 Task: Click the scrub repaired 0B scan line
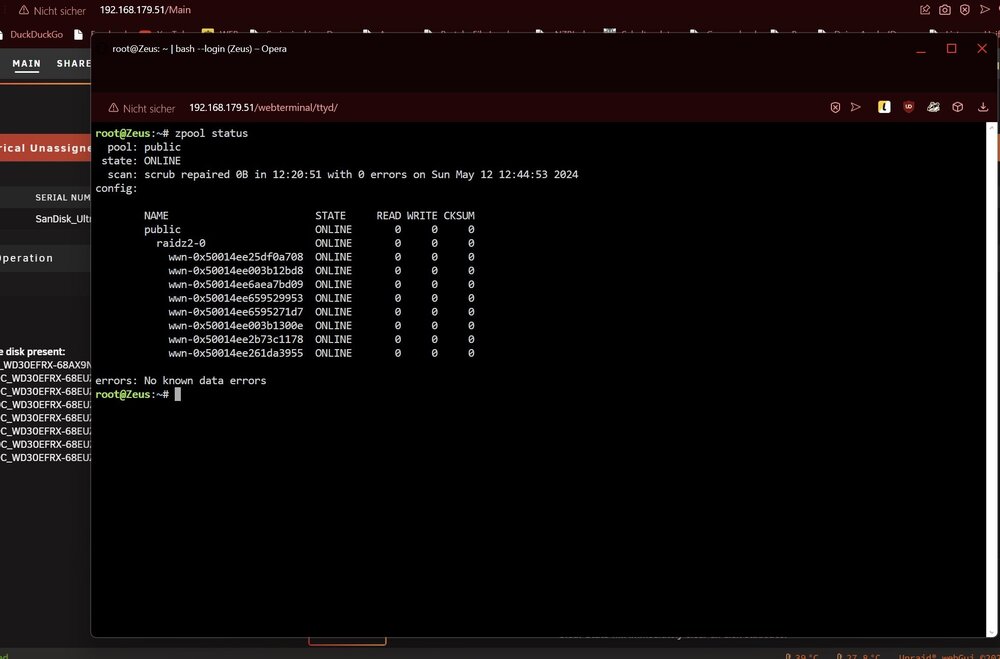click(x=343, y=174)
